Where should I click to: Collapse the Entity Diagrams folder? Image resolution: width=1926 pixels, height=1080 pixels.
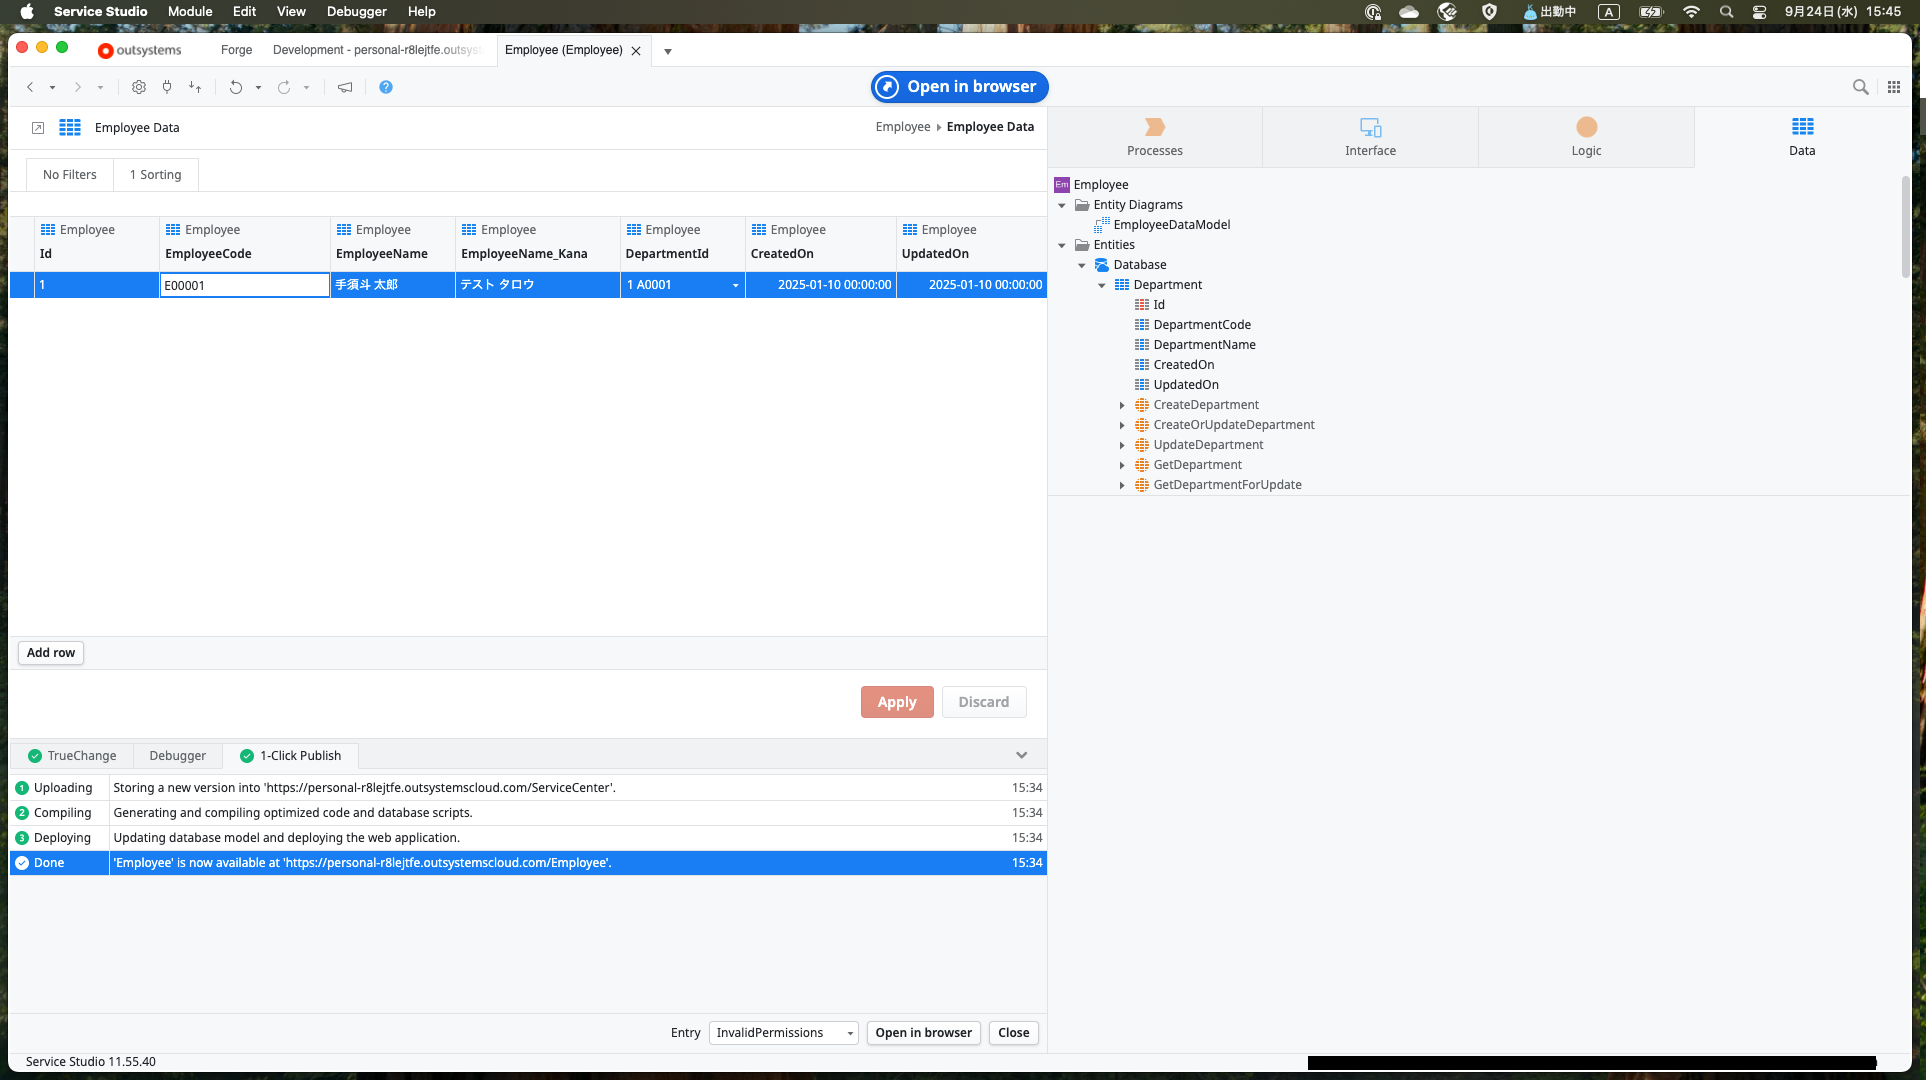[x=1062, y=205]
